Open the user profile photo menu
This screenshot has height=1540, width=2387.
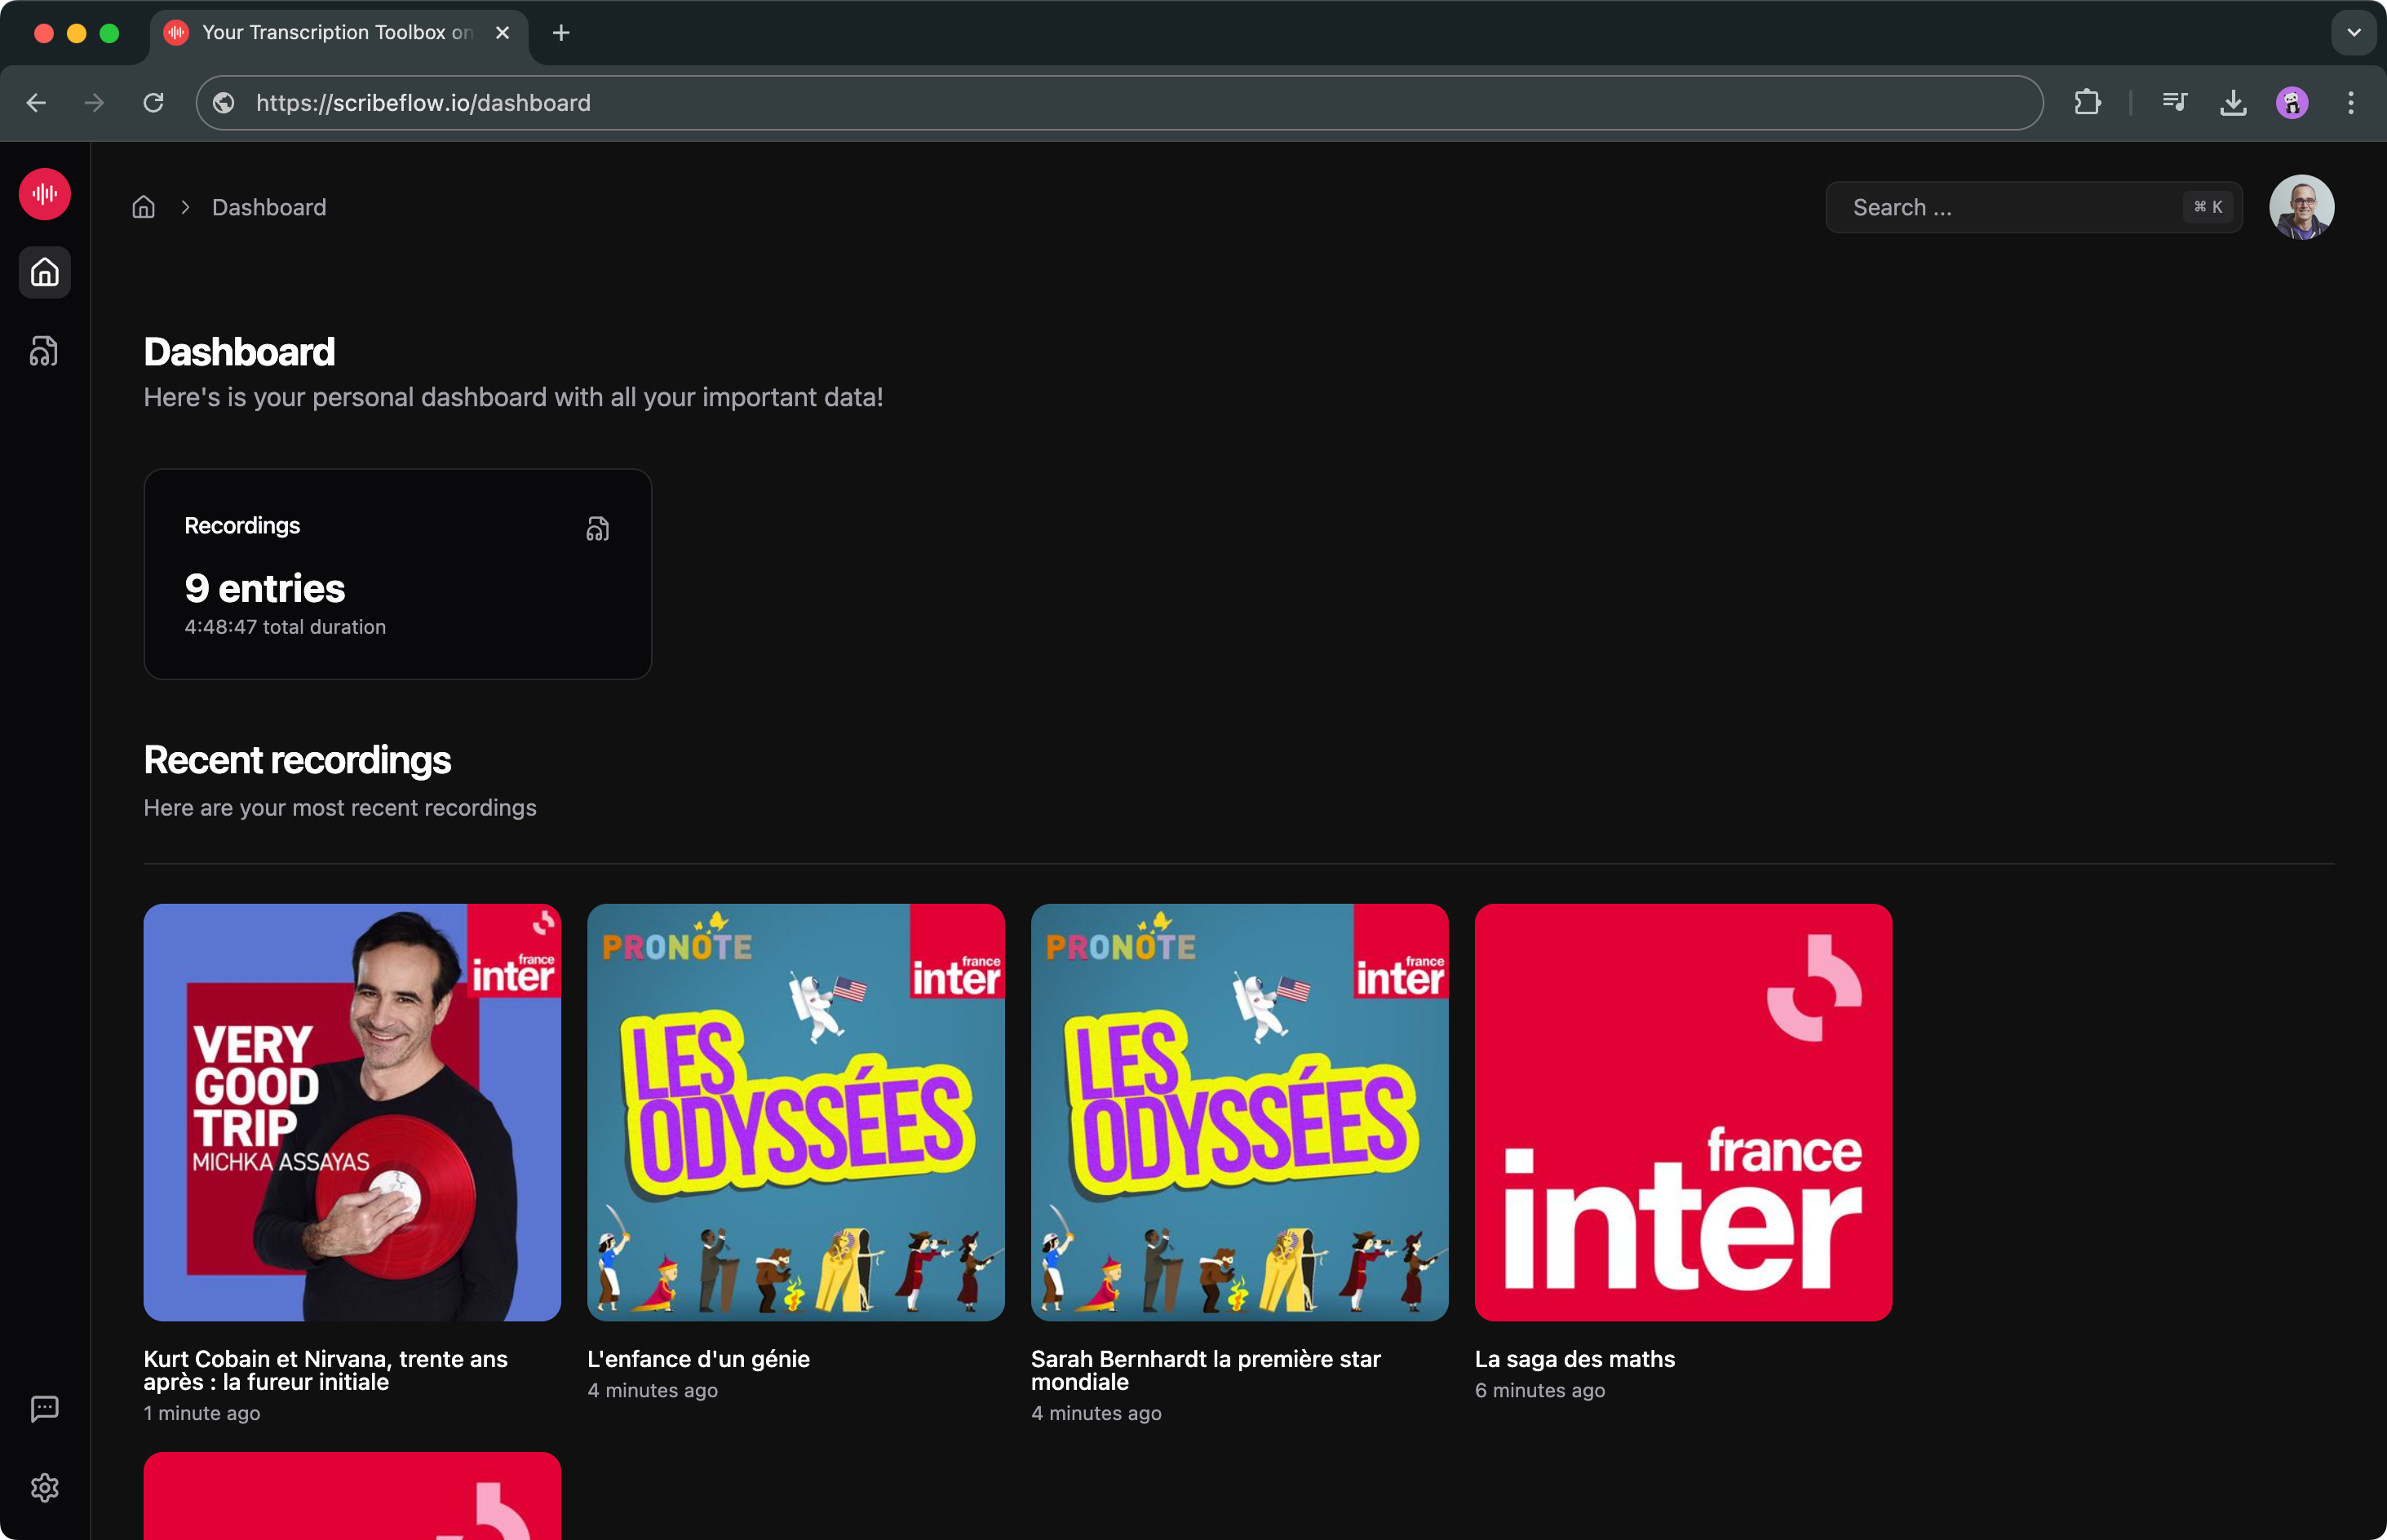click(2301, 207)
